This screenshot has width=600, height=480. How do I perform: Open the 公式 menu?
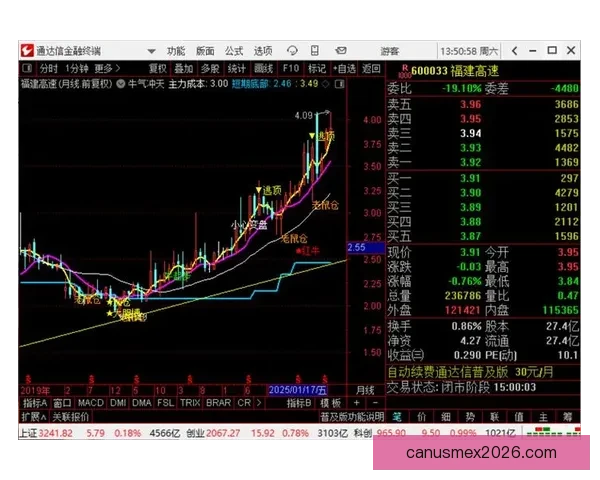pos(234,51)
